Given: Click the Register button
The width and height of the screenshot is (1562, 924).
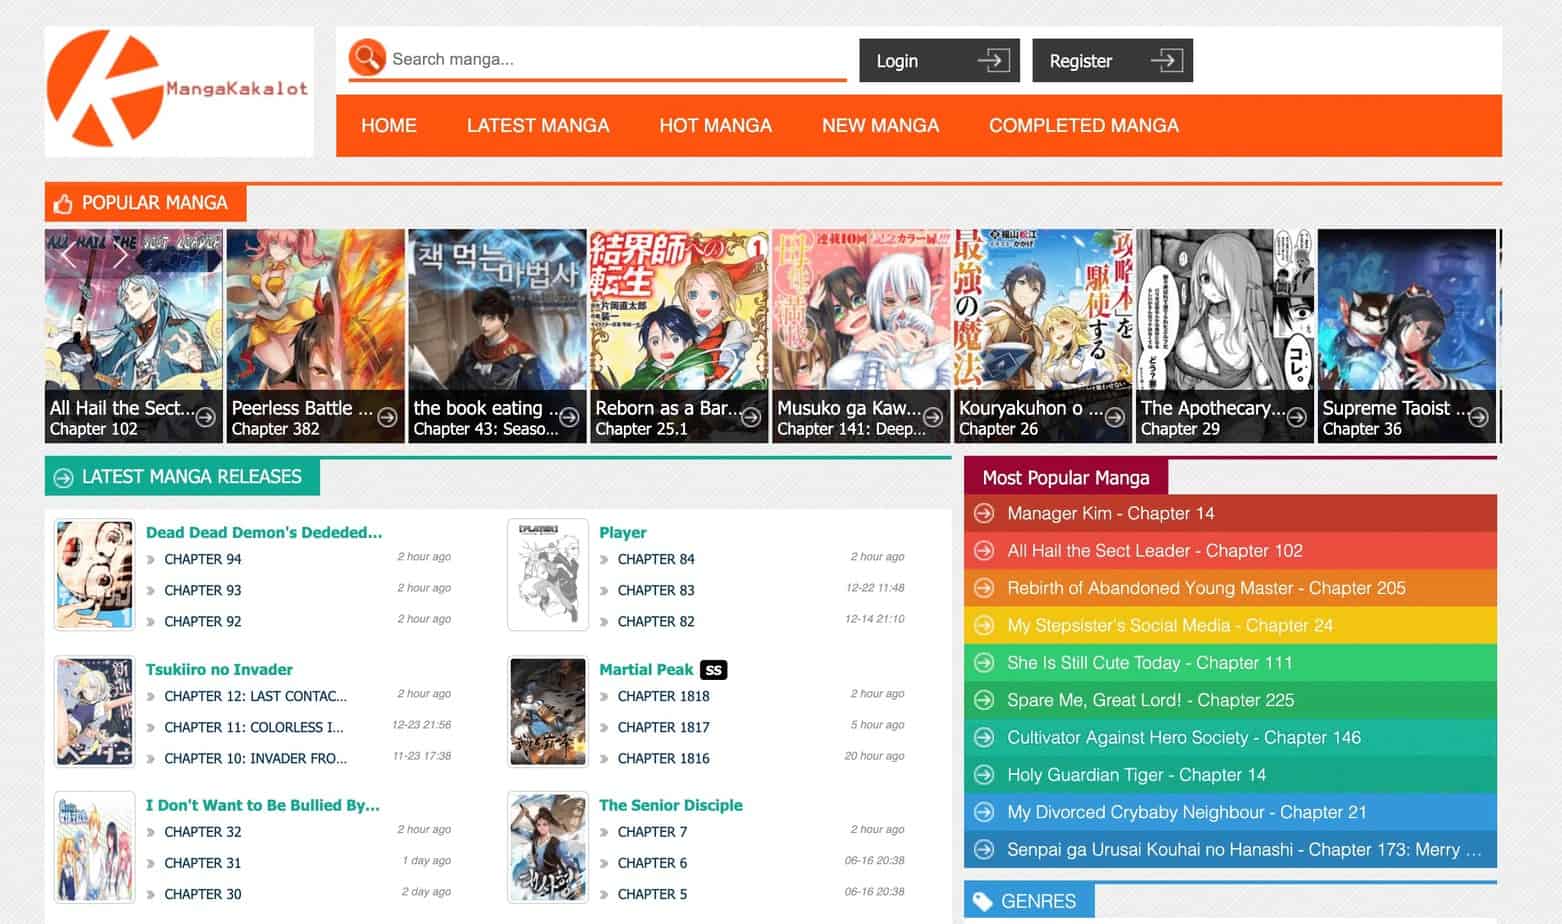Looking at the screenshot, I should [x=1112, y=60].
